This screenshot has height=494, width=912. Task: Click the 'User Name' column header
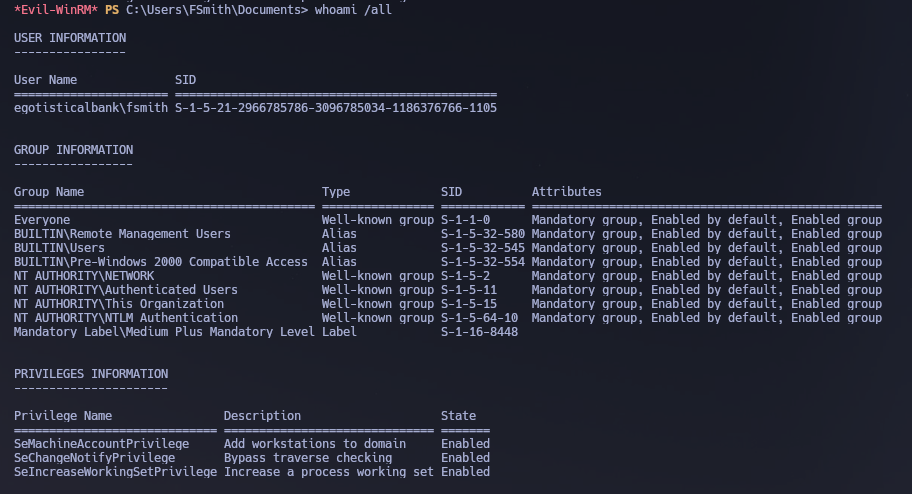[45, 80]
